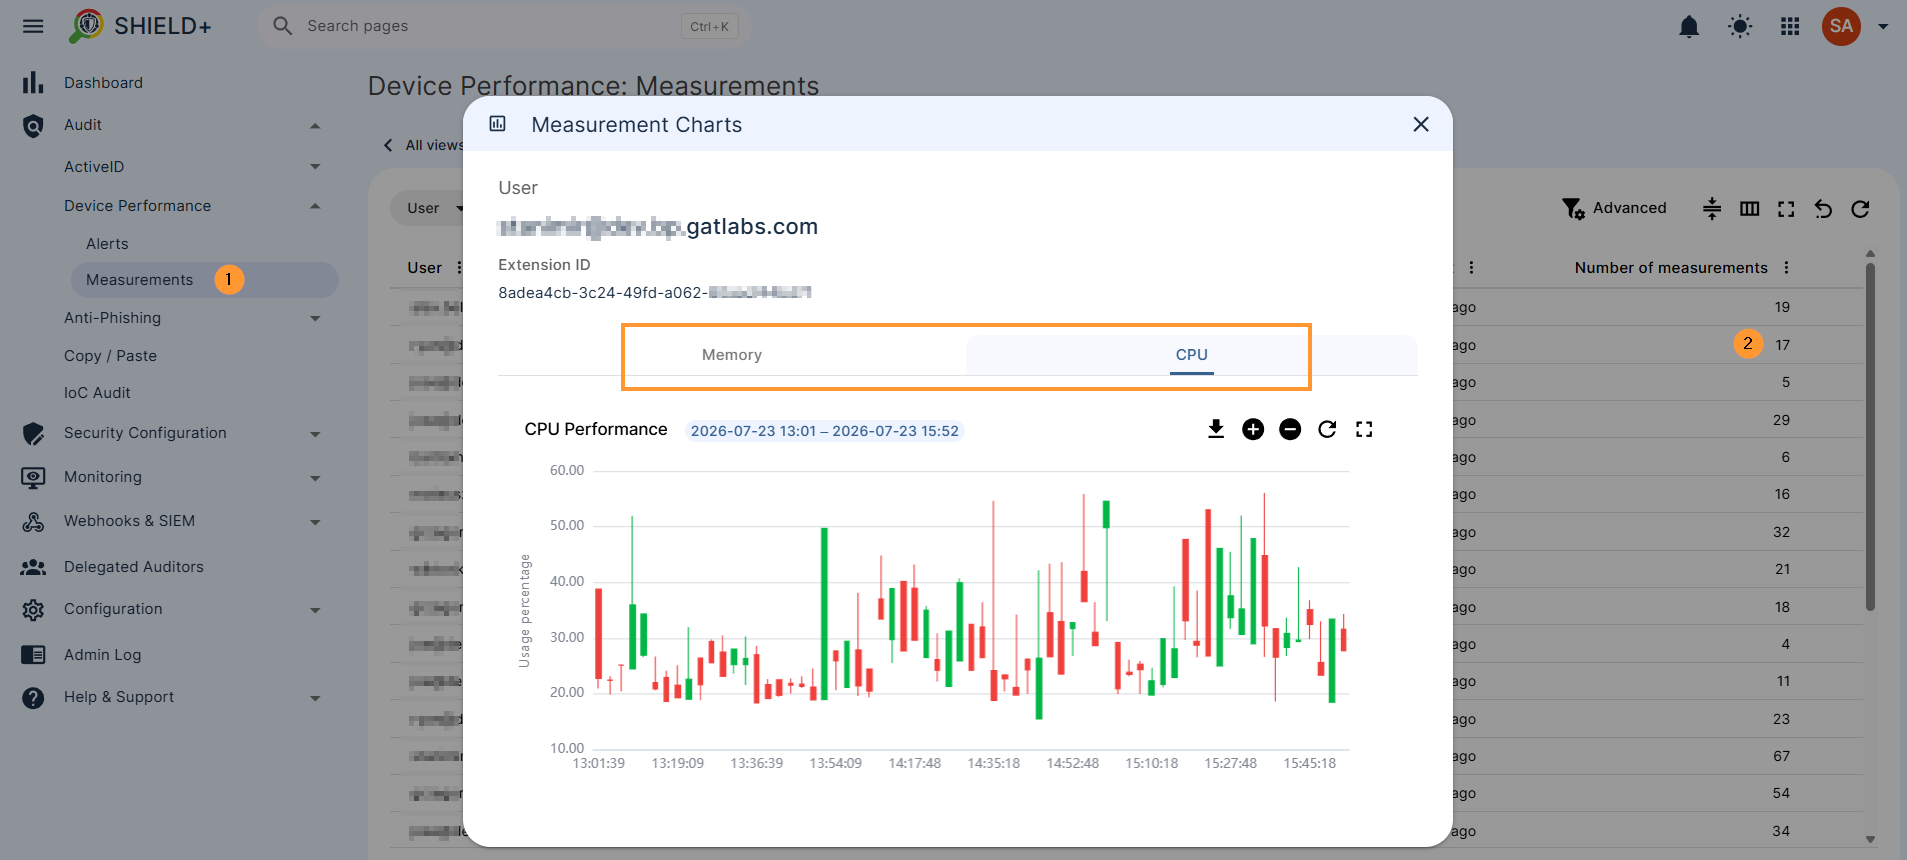
Task: Click the SHIELD+ logo
Action: click(x=140, y=26)
